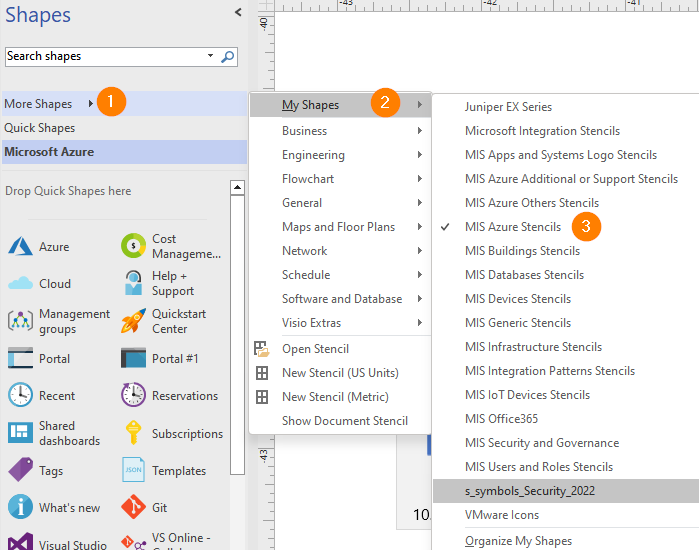
Task: Click the search magnifier icon
Action: click(x=227, y=57)
